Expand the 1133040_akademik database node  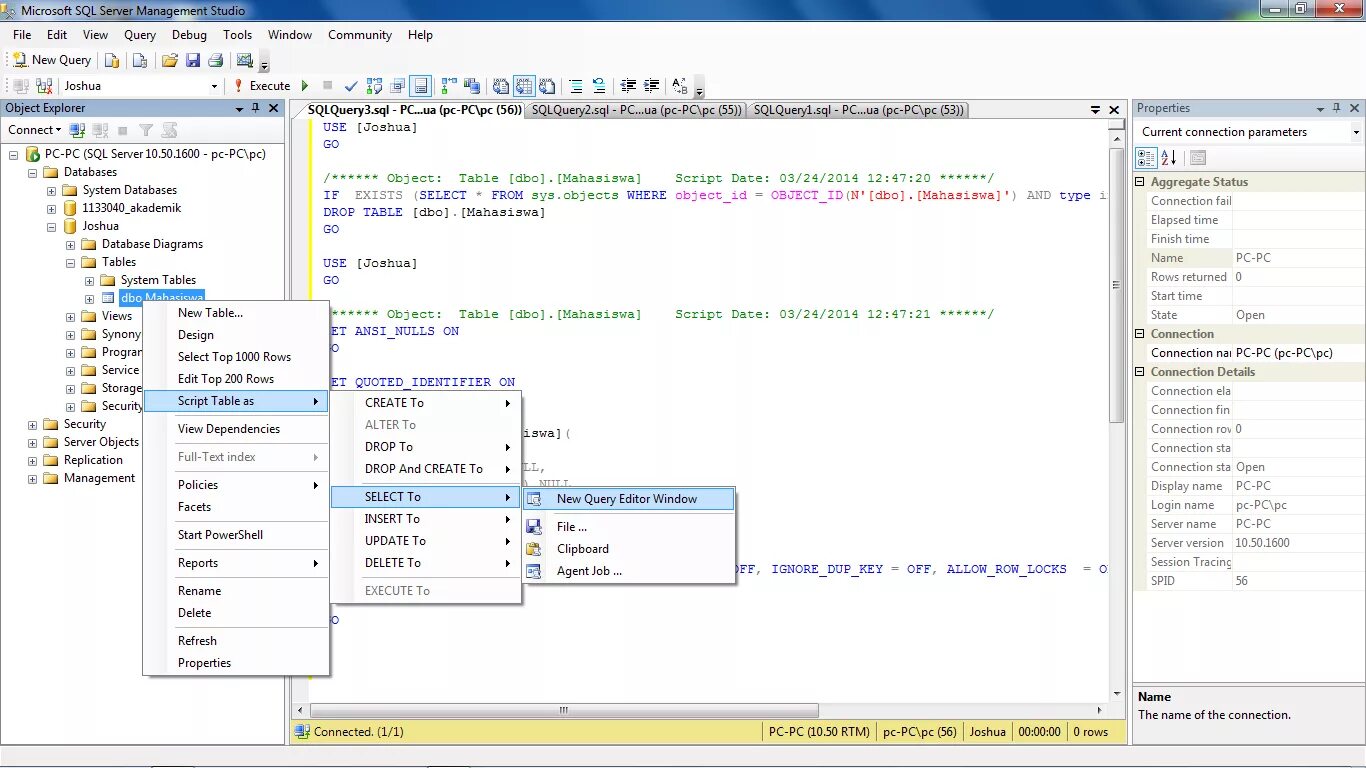coord(51,208)
